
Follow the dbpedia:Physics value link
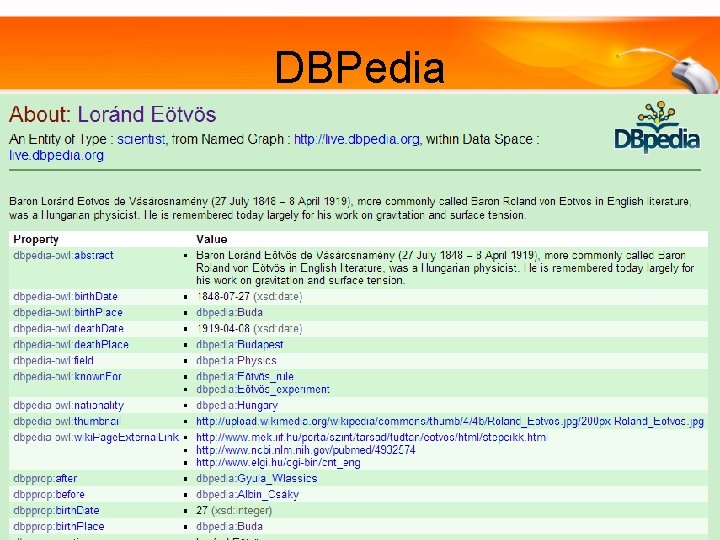(236, 360)
